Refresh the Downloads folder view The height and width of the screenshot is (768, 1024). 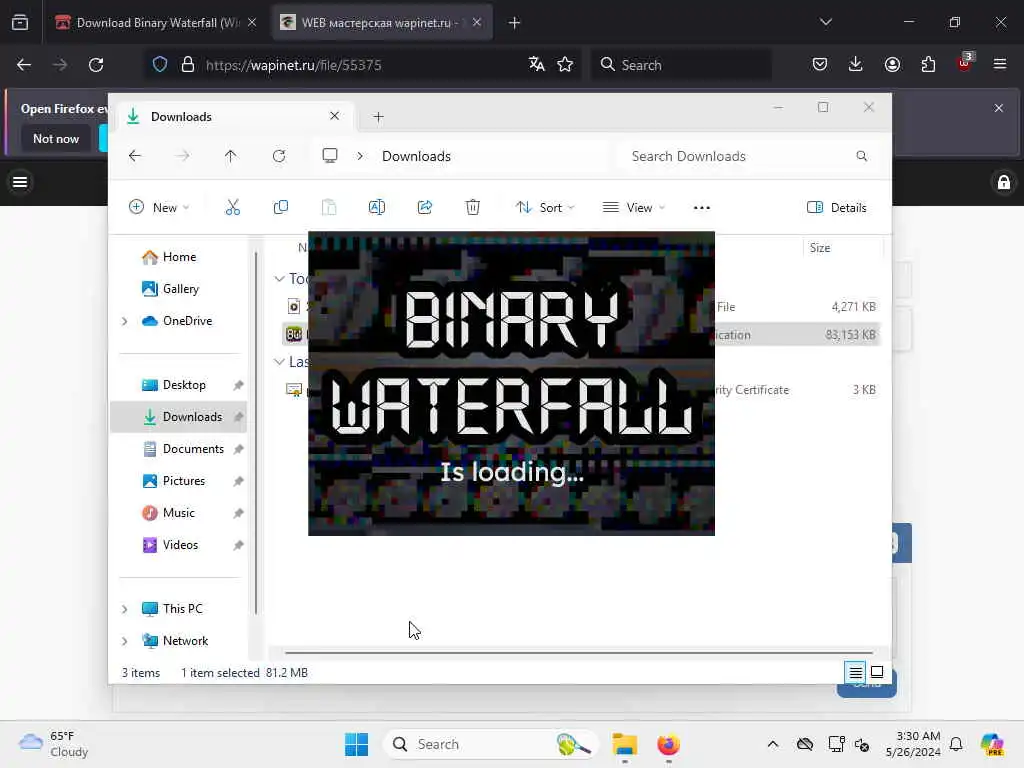click(x=279, y=156)
